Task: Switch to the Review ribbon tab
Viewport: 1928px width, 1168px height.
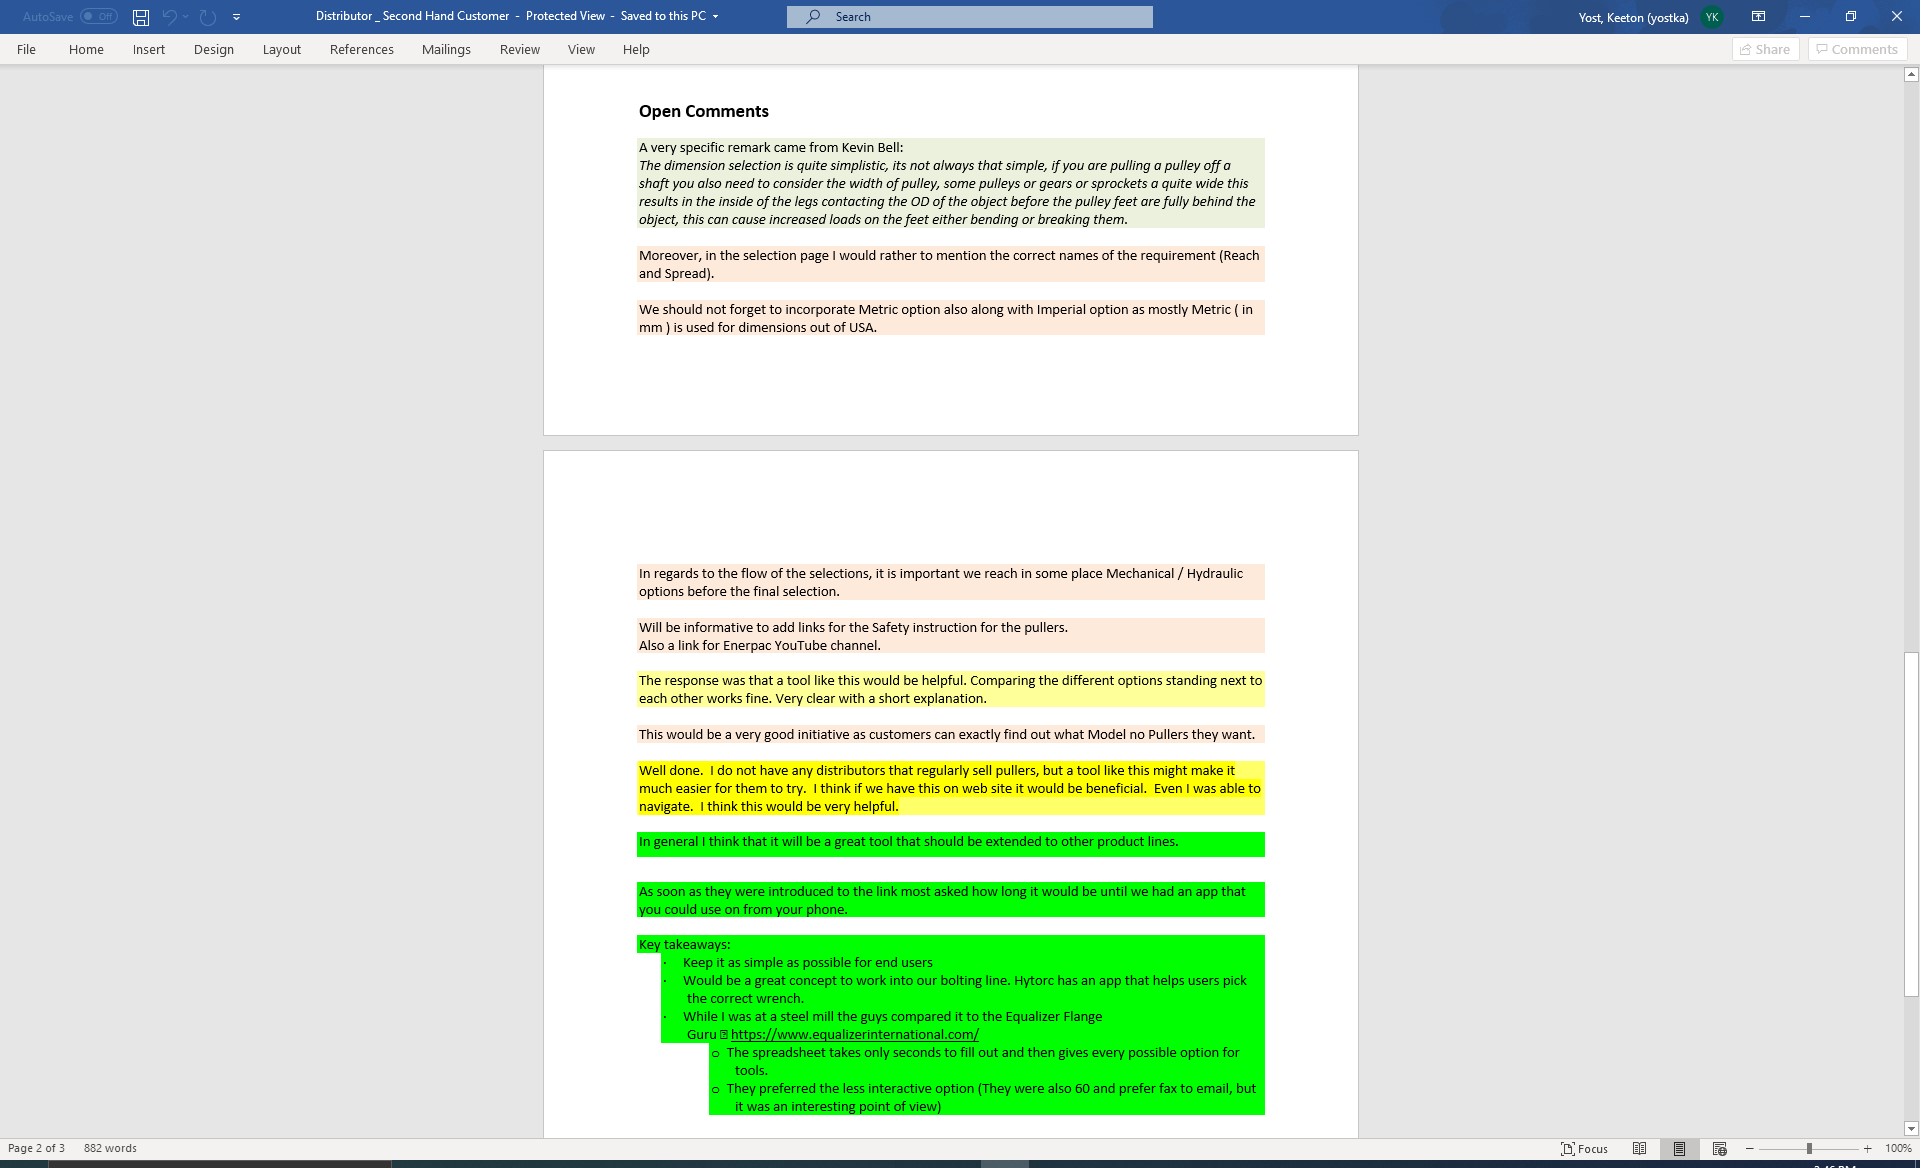Action: coord(519,49)
